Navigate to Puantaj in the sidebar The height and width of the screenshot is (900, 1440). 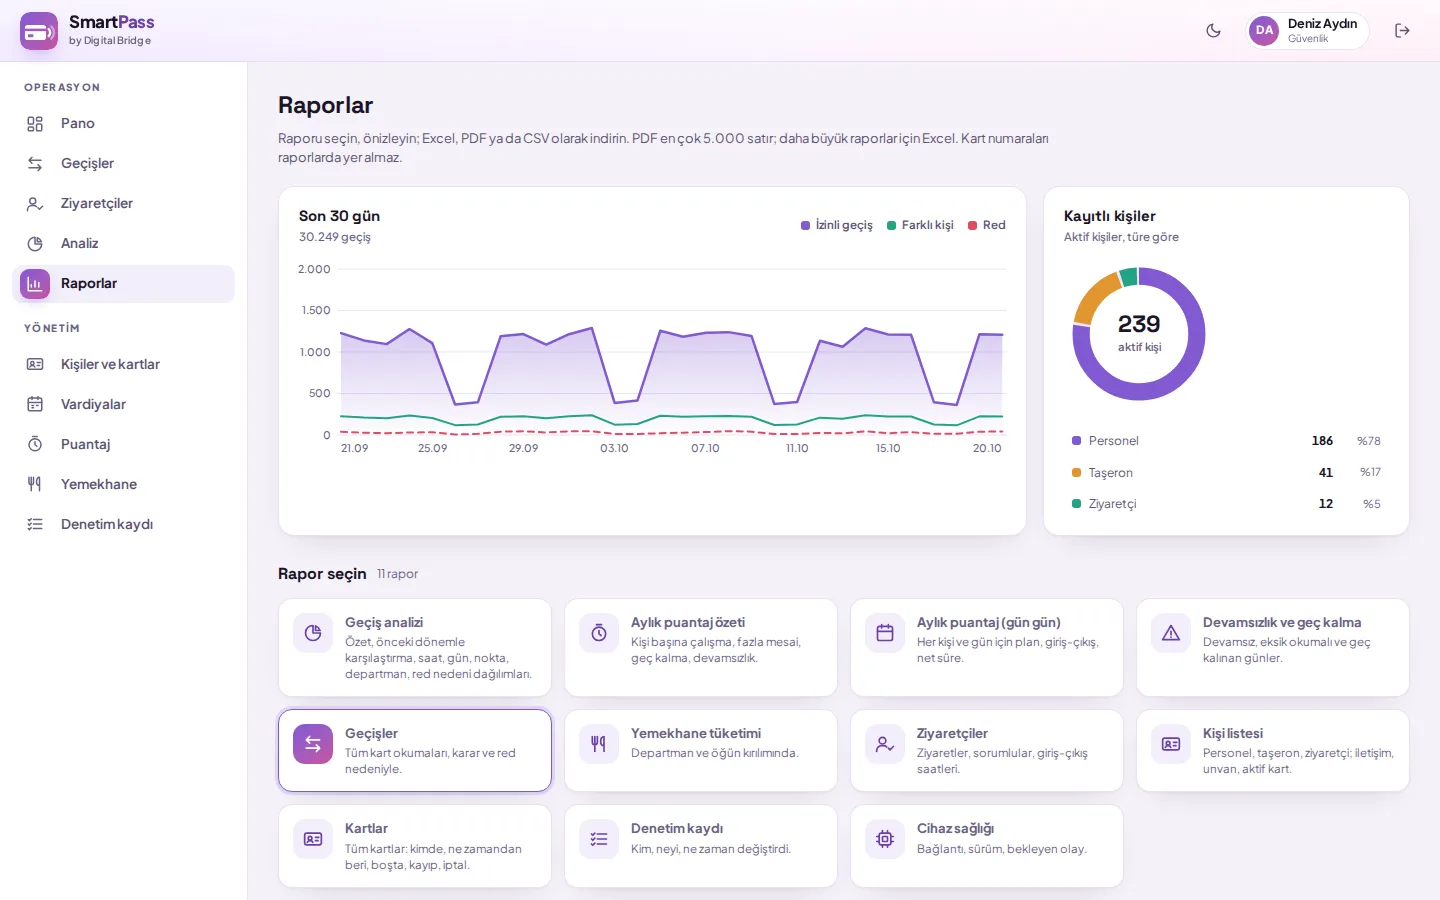pos(123,445)
